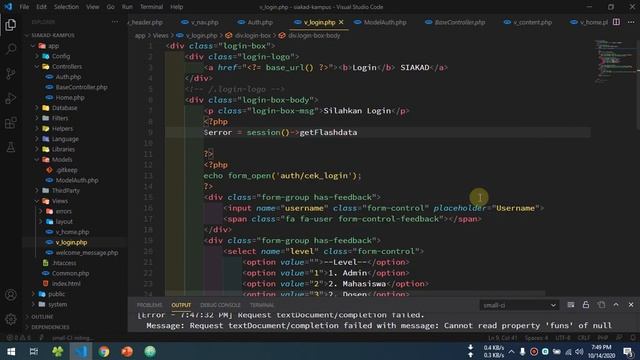Open index.html in the explorer
This screenshot has height=360, width=640.
tap(66, 284)
